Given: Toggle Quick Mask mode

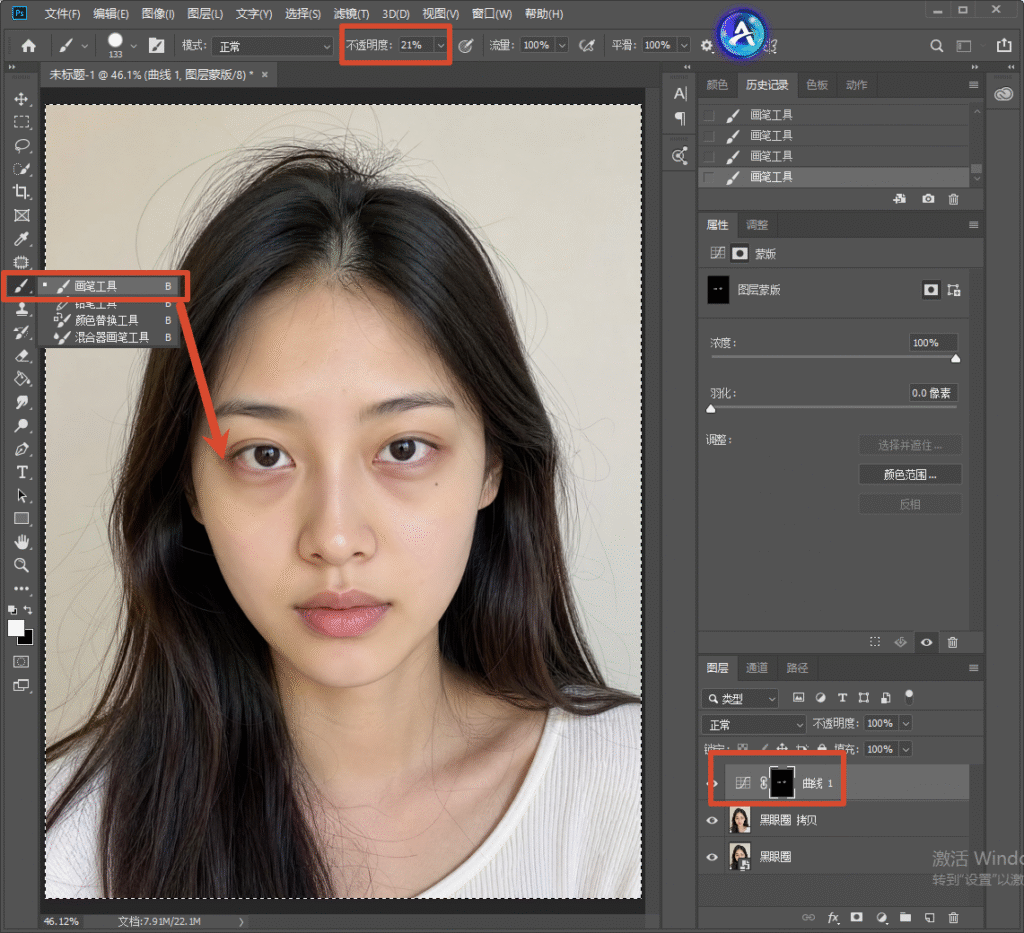Looking at the screenshot, I should [21, 661].
